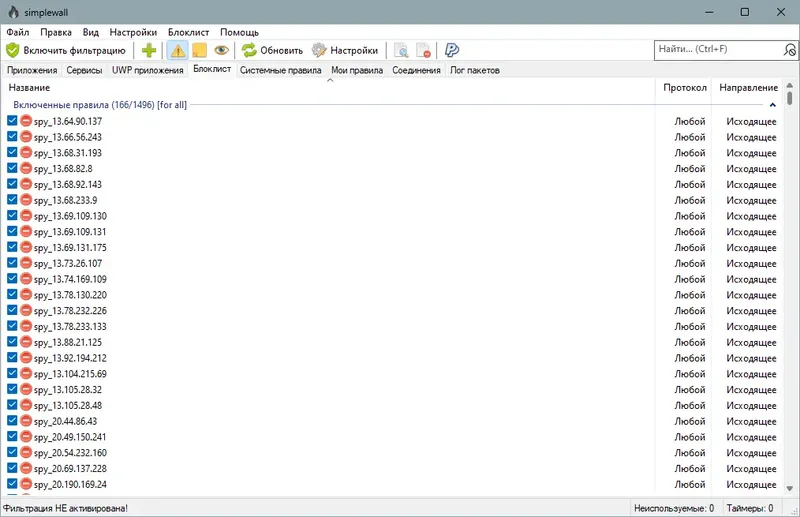
Task: Click the green refresh arrows icon
Action: click(x=249, y=50)
